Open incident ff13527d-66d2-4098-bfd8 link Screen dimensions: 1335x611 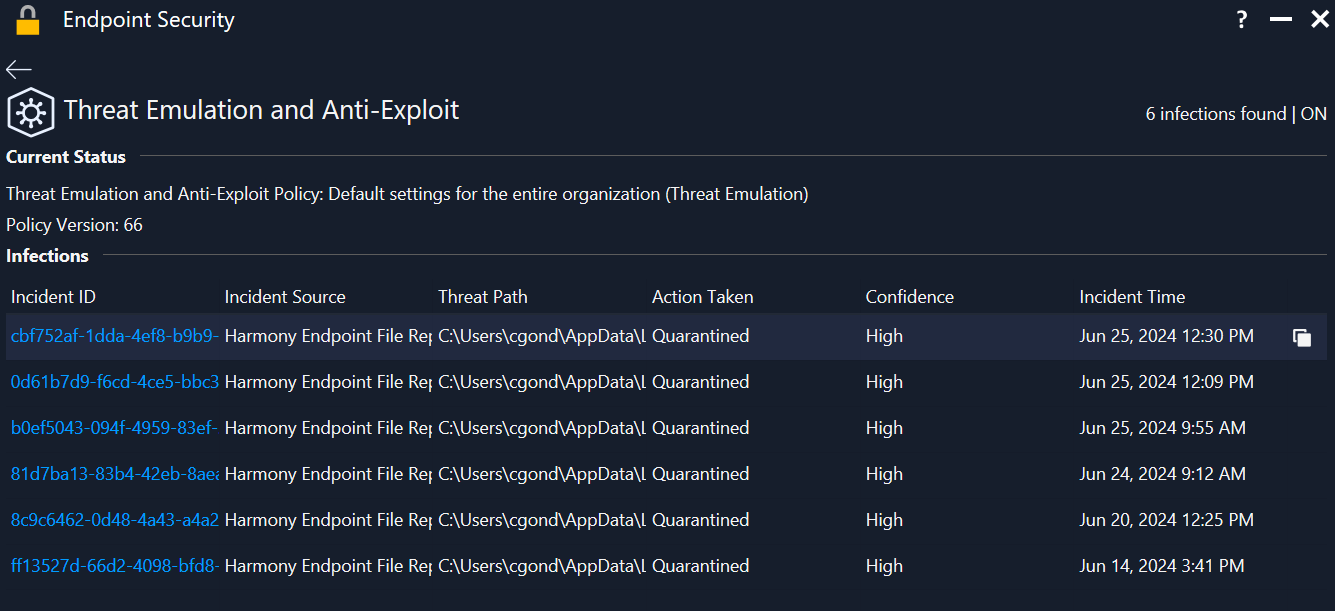[115, 566]
